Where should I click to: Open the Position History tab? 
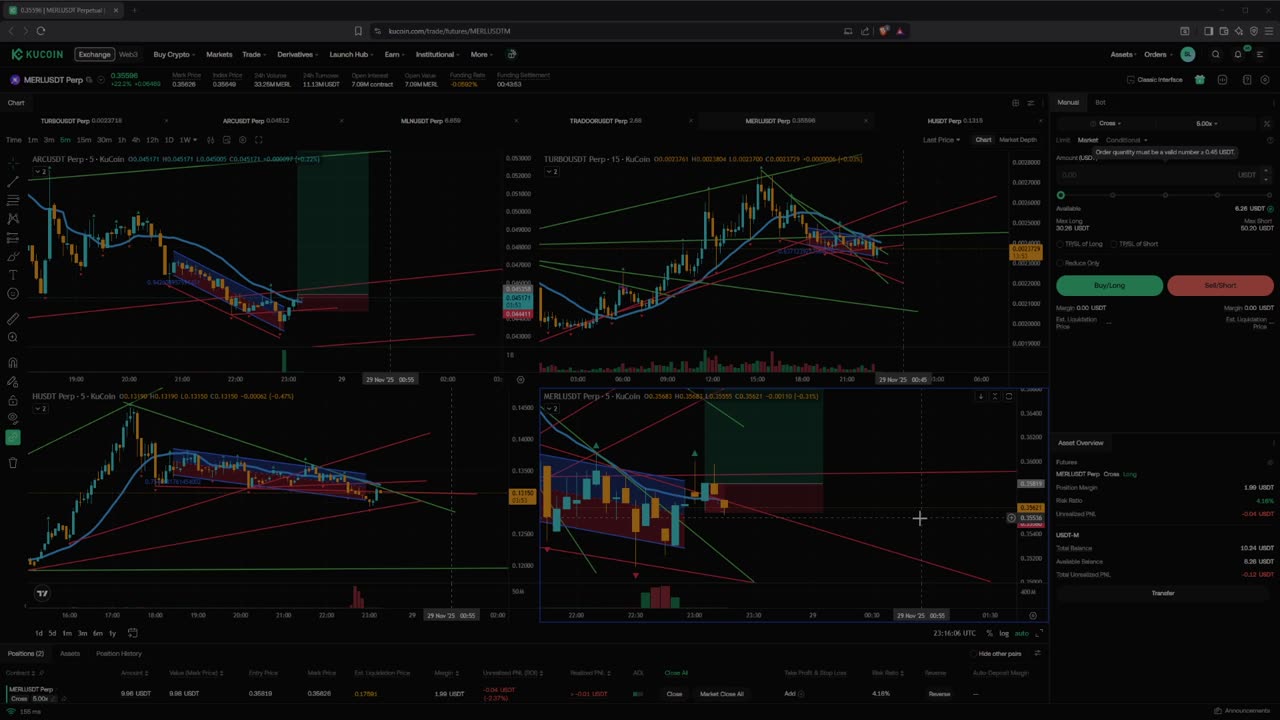click(x=118, y=654)
